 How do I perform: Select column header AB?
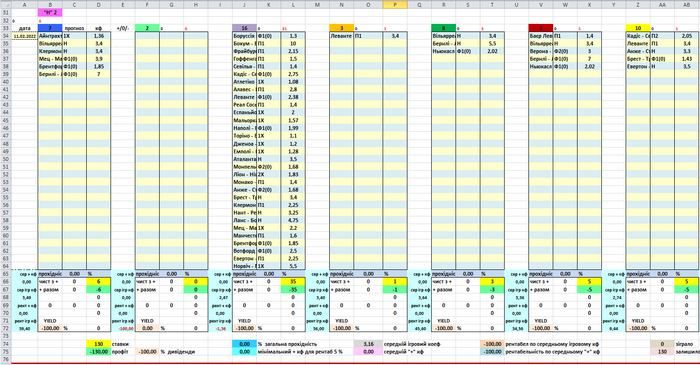(686, 5)
